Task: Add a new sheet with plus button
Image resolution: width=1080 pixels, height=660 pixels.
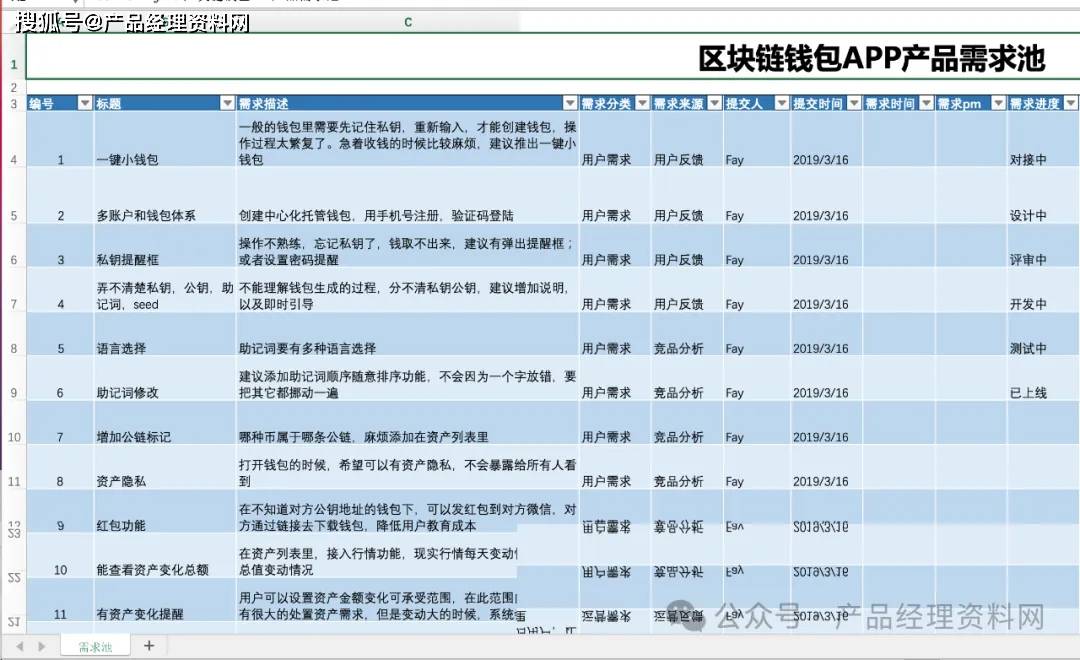Action: click(149, 646)
